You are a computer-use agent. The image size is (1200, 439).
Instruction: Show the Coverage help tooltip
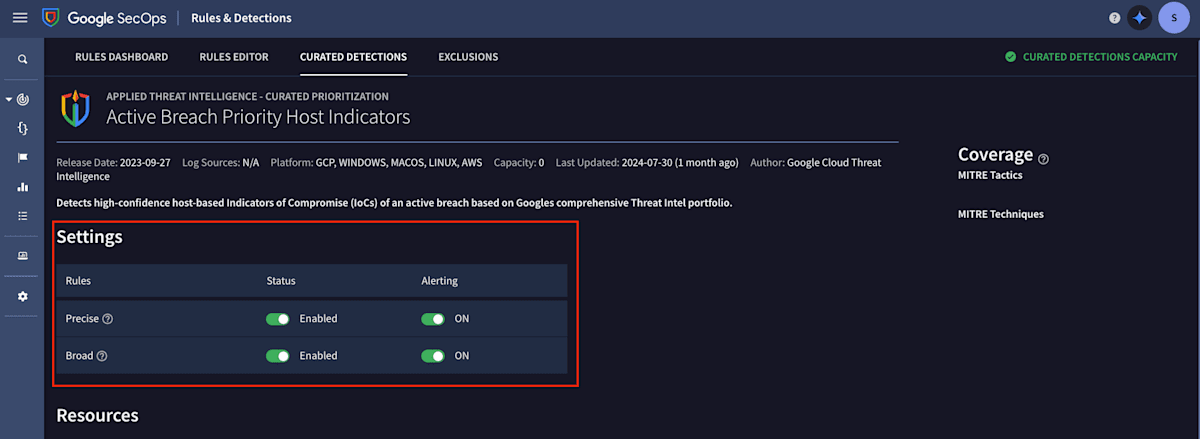coord(1044,159)
